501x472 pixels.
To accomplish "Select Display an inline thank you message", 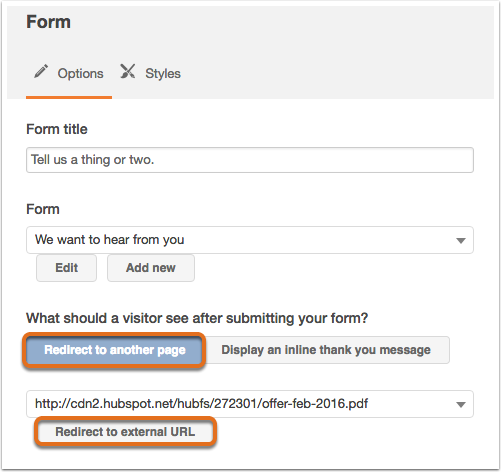I will click(x=326, y=350).
